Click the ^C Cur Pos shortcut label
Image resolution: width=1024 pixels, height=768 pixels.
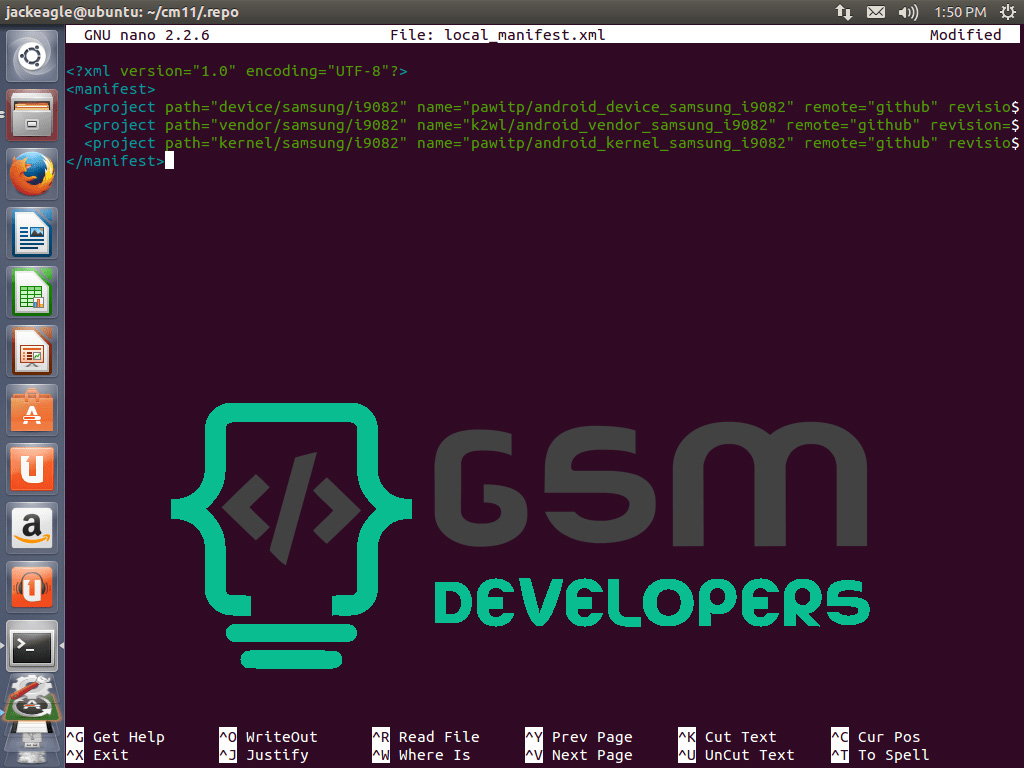pyautogui.click(x=875, y=737)
